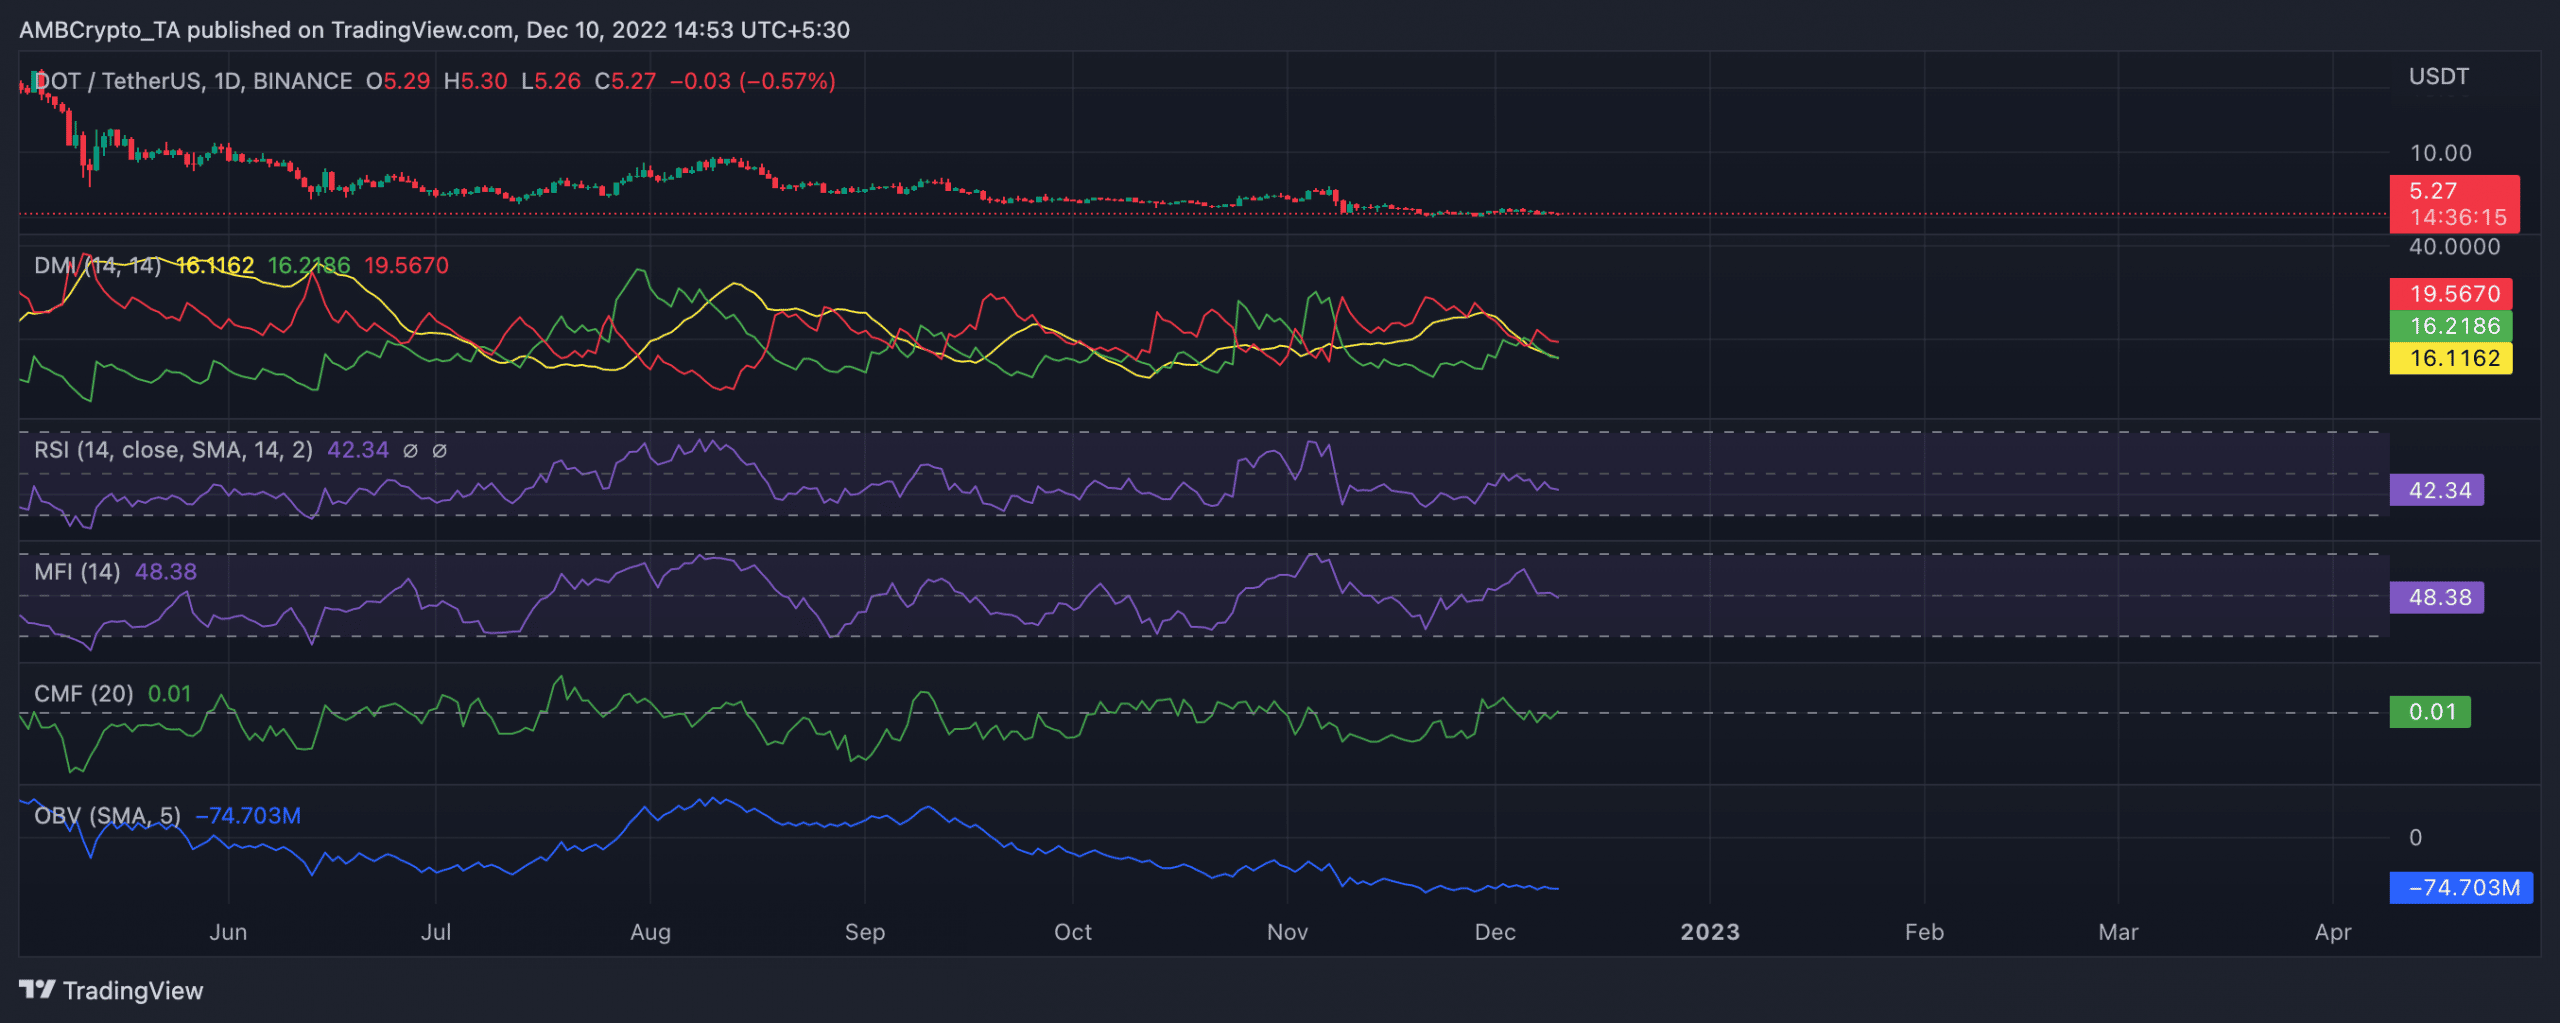This screenshot has width=2560, height=1023.
Task: Click the 2023 label on the time axis
Action: pyautogui.click(x=1710, y=932)
